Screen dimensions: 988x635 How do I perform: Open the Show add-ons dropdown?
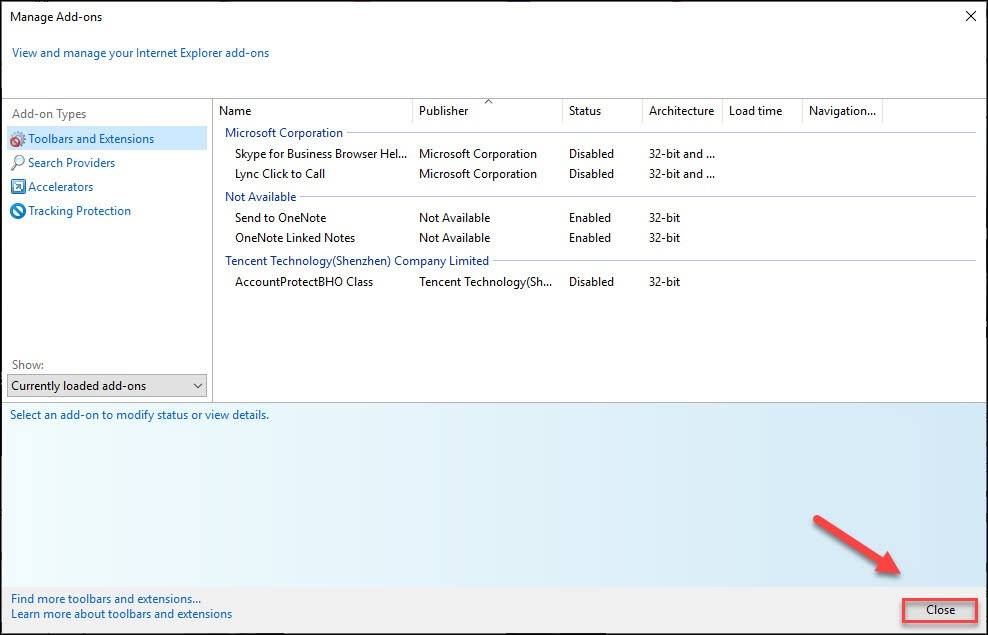[107, 386]
